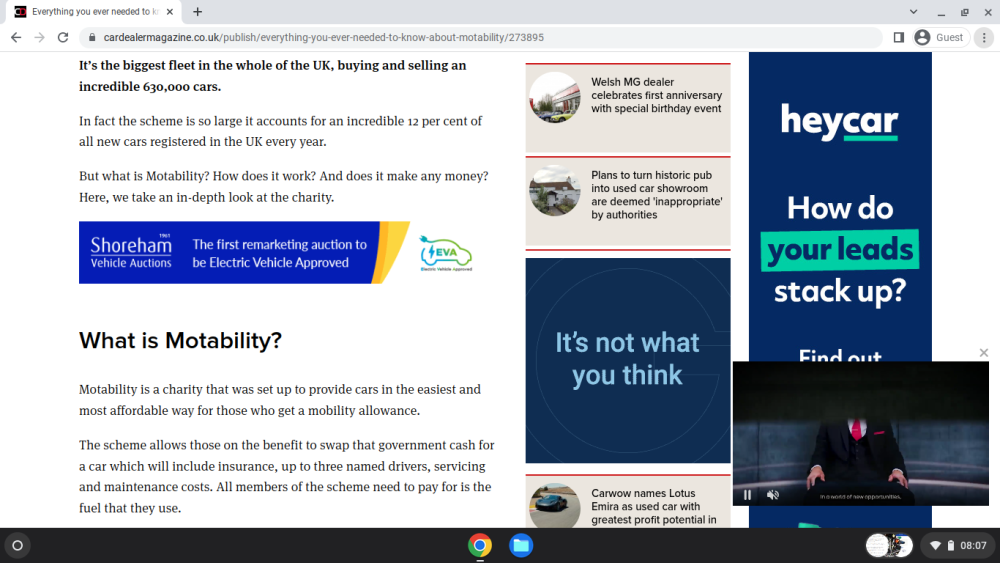
Task: Open the shelf holding-space avatar pod
Action: tap(889, 546)
